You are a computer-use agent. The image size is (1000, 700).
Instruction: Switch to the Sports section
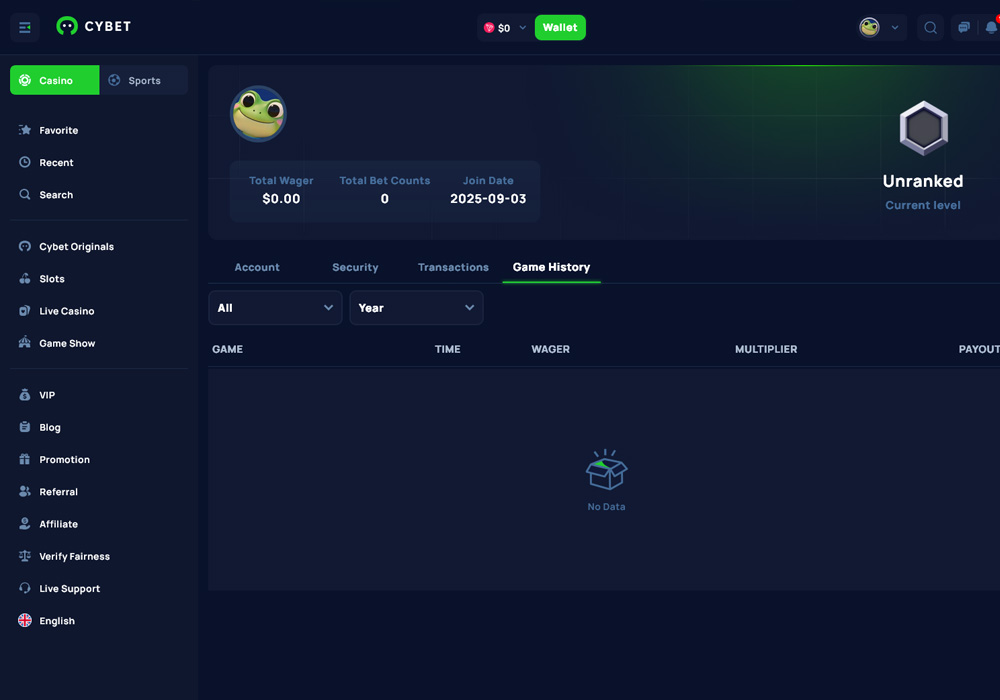(x=144, y=80)
